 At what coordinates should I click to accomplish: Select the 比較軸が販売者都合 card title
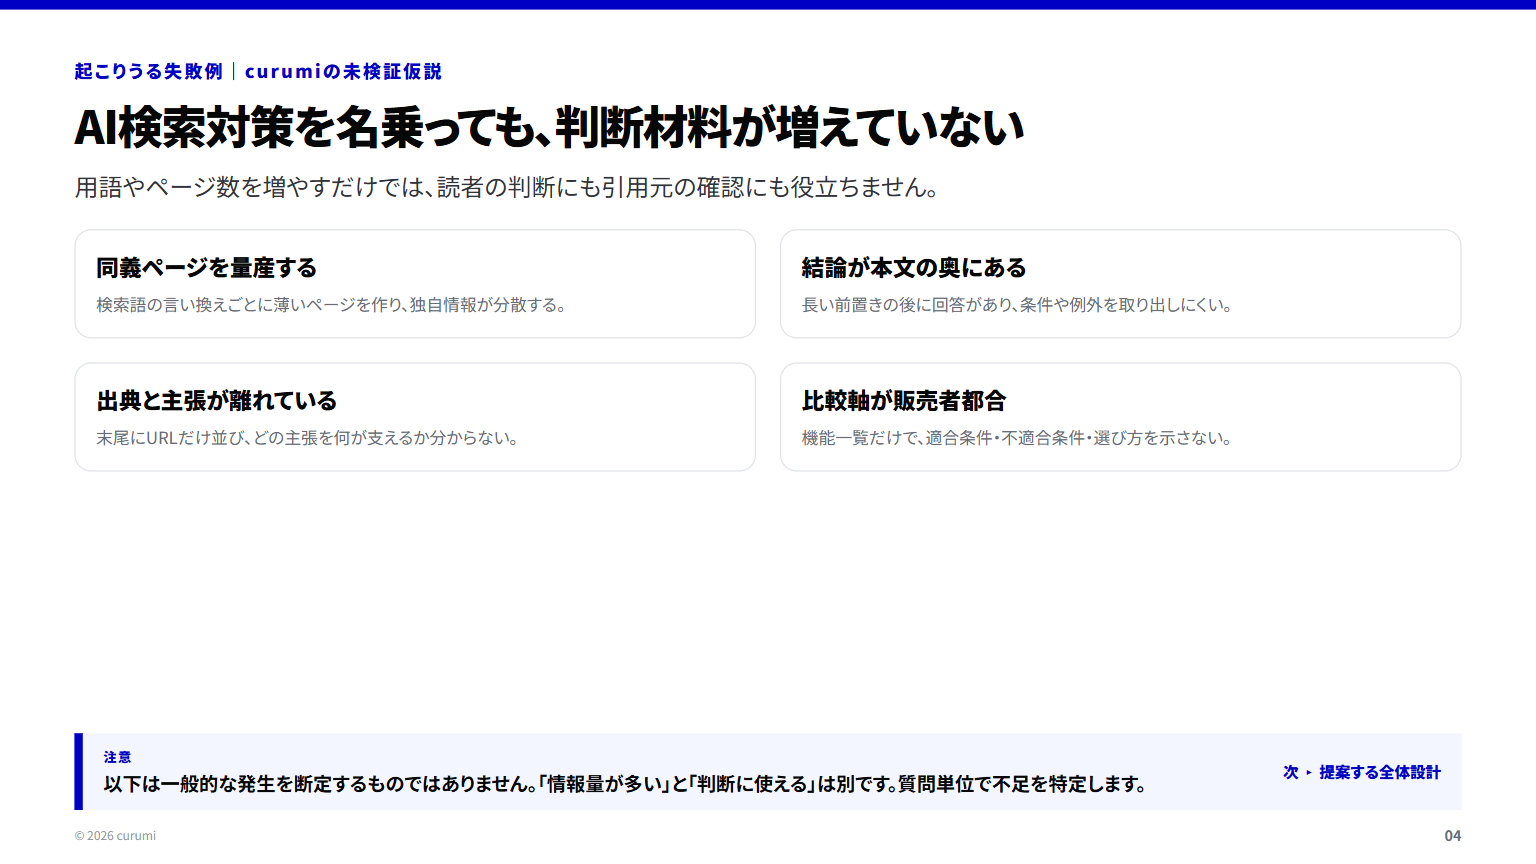click(x=904, y=401)
